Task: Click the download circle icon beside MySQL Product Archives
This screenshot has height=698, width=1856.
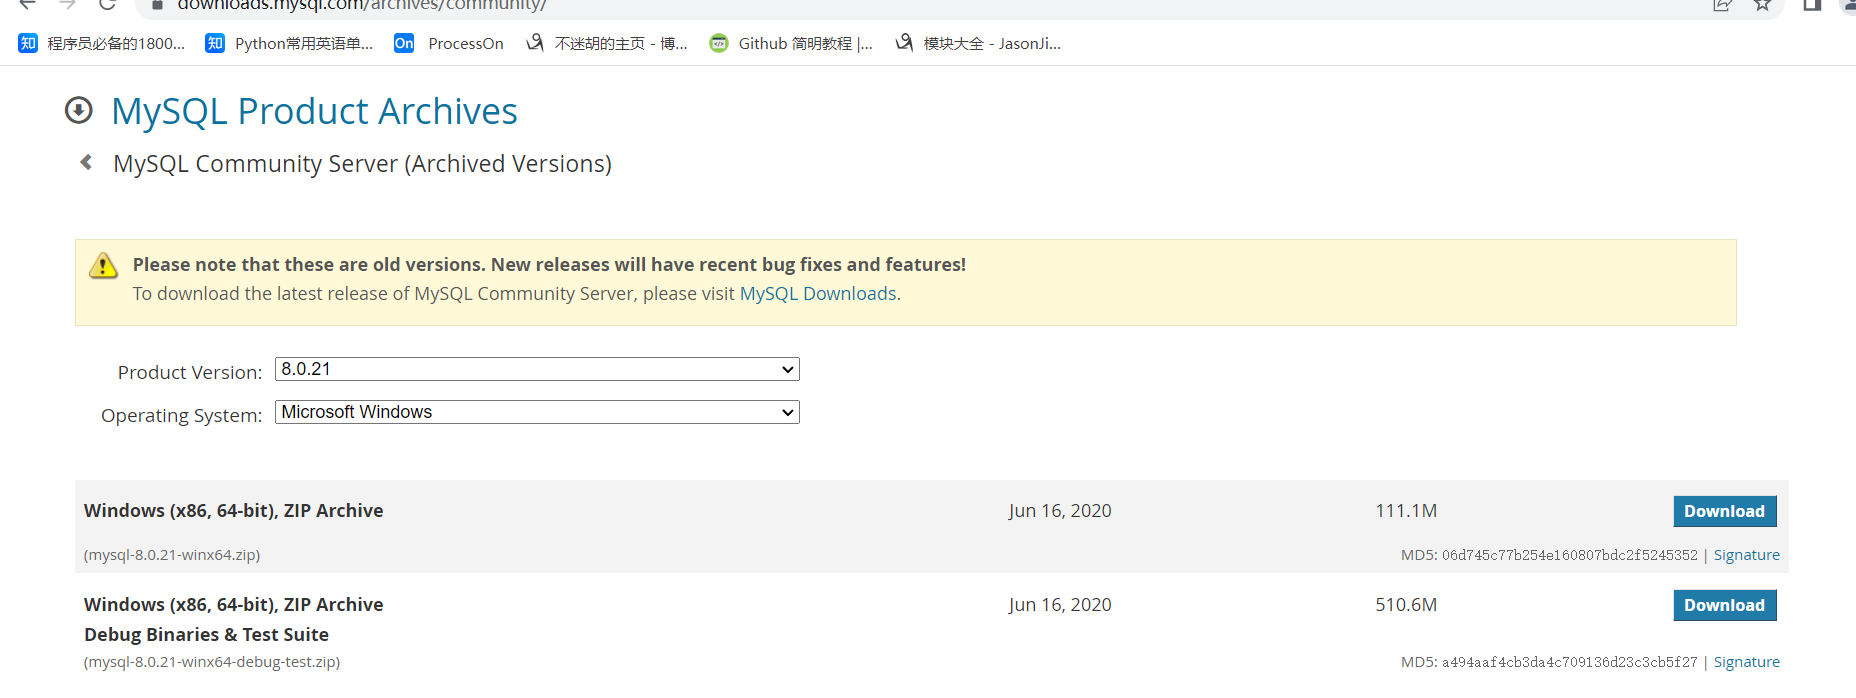Action: click(x=79, y=110)
